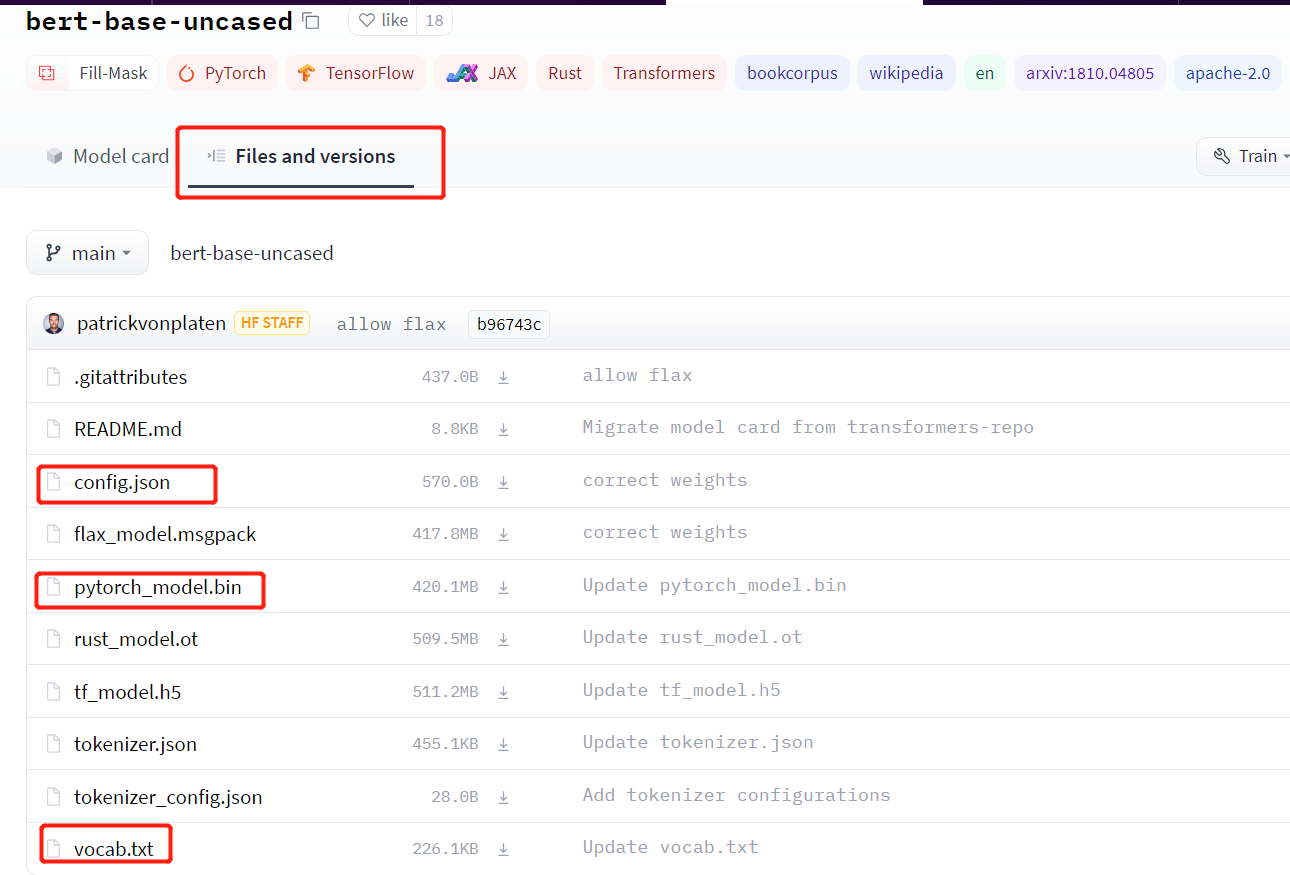This screenshot has width=1290, height=875.
Task: Open the vocab.txt file
Action: pos(114,849)
